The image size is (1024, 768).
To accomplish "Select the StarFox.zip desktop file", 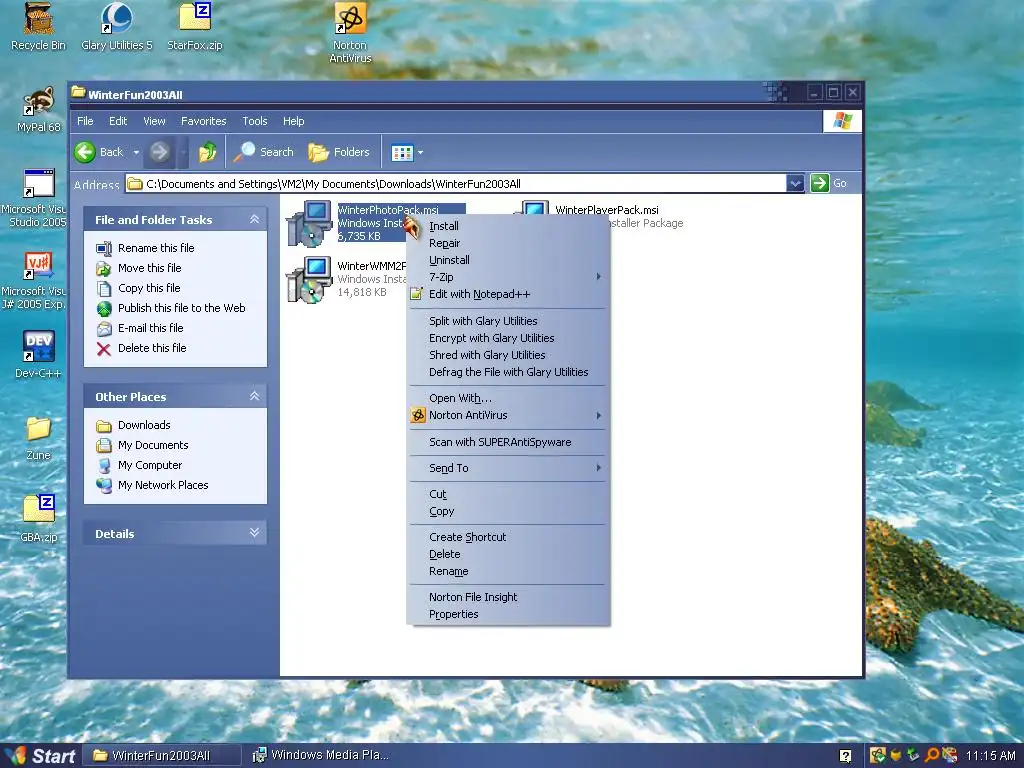I will [x=195, y=27].
